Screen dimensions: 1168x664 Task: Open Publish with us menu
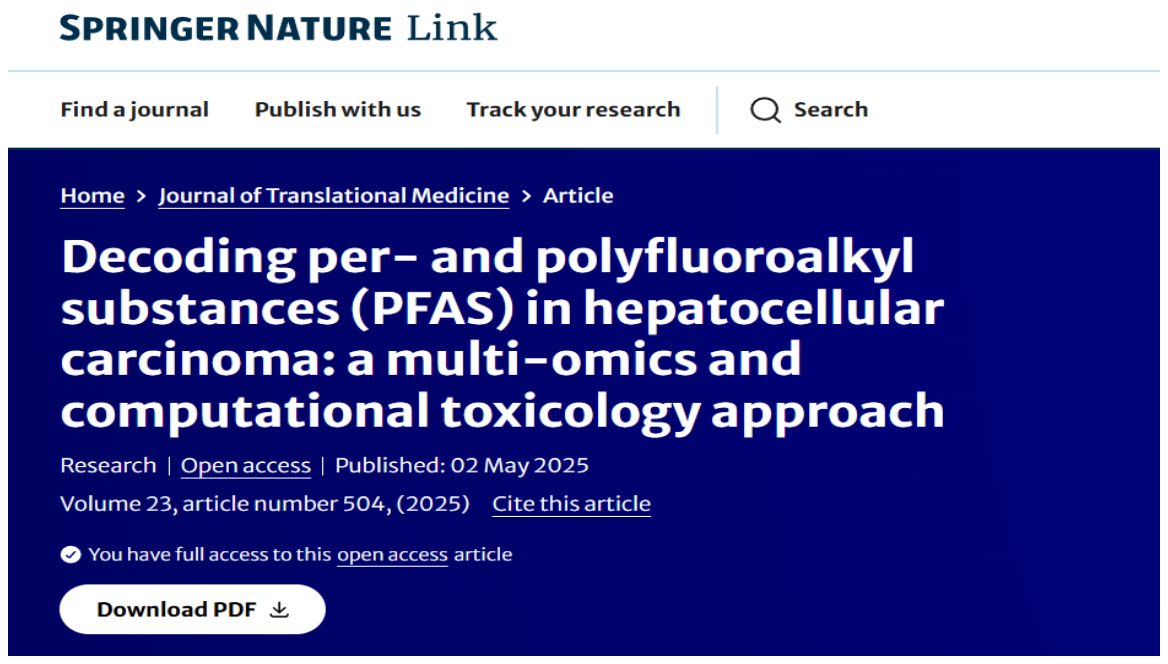337,110
